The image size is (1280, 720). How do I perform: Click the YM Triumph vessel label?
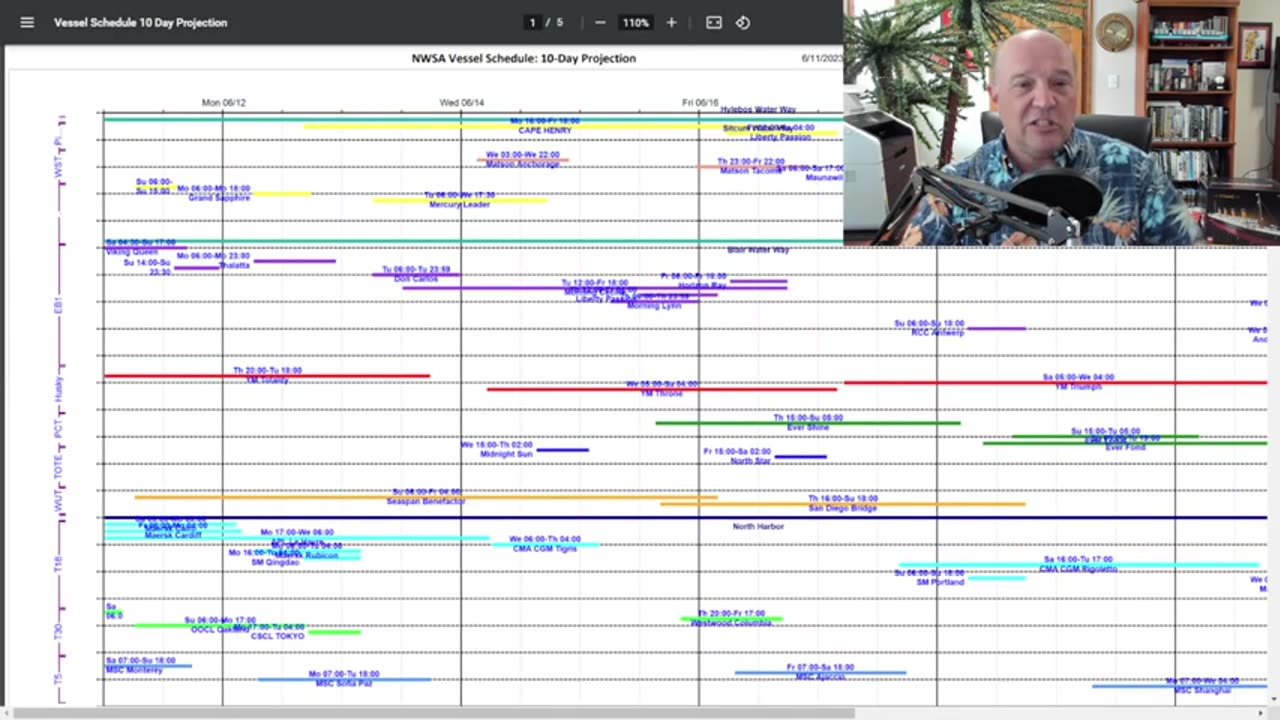point(1078,387)
